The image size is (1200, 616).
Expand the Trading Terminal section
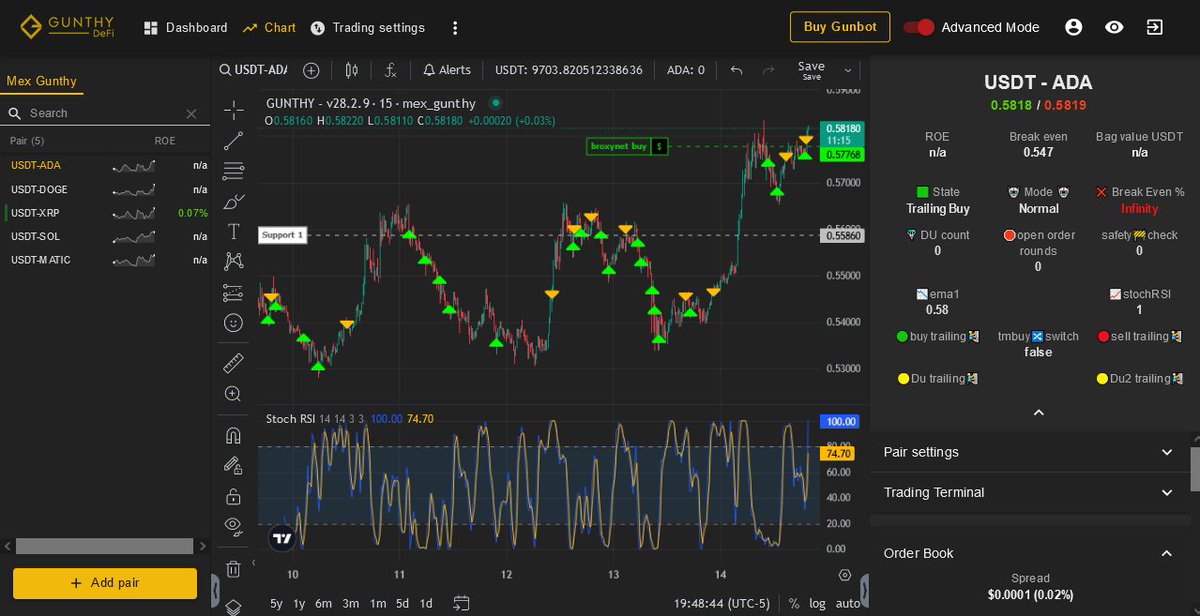point(1030,492)
